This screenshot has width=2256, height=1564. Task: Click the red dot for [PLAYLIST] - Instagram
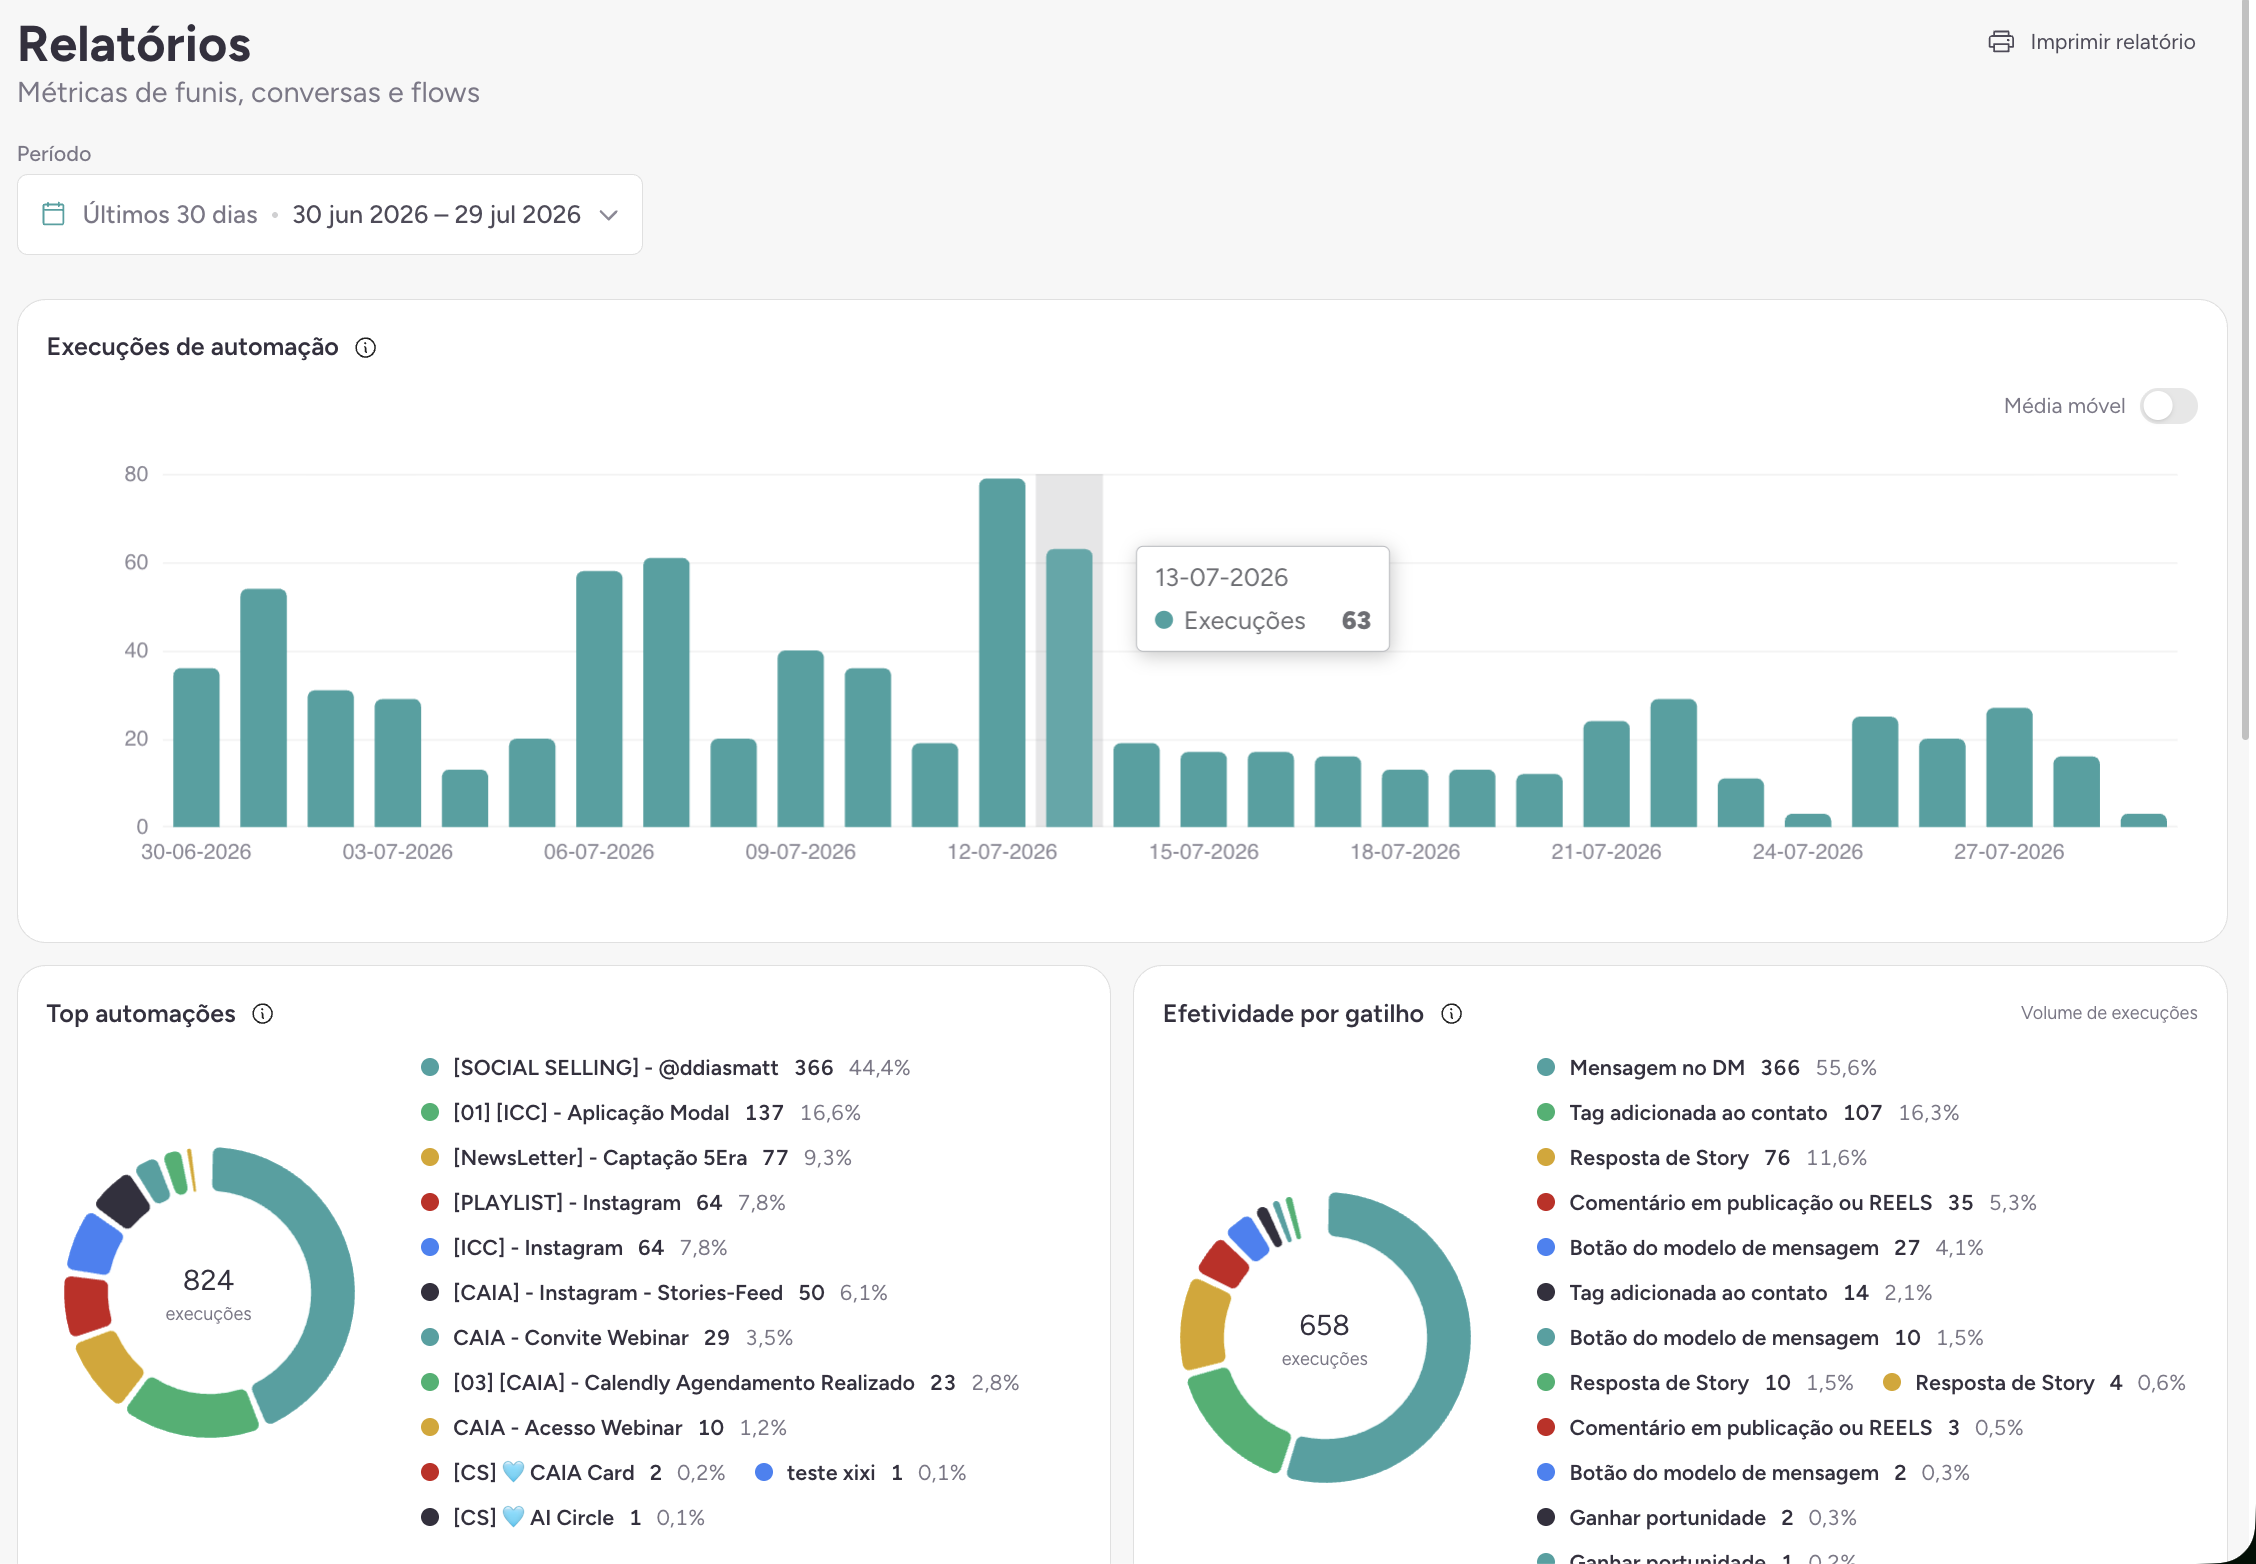(431, 1203)
